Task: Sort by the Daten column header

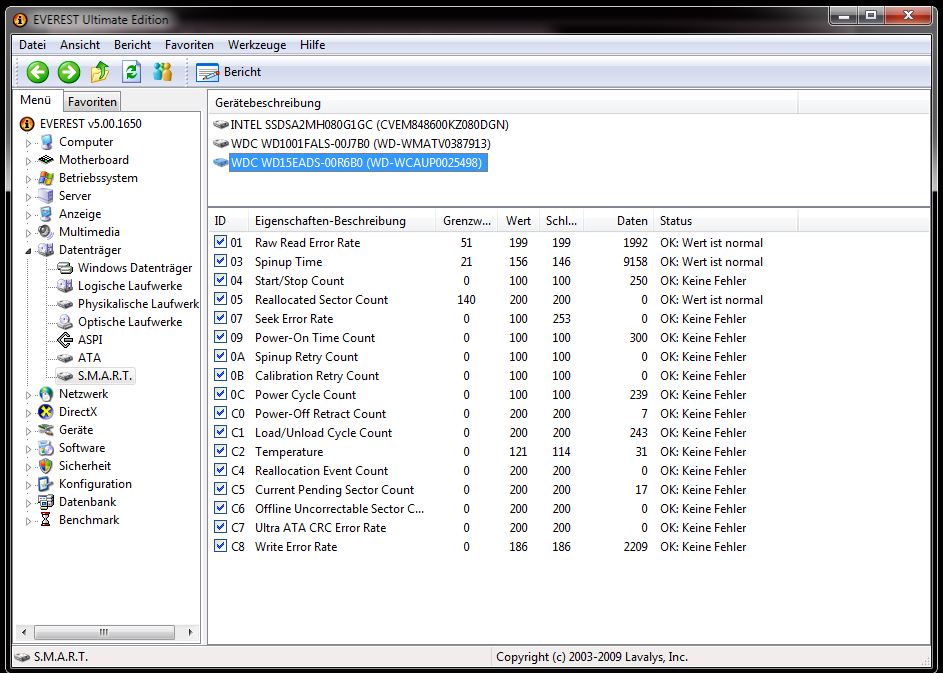Action: [x=618, y=221]
